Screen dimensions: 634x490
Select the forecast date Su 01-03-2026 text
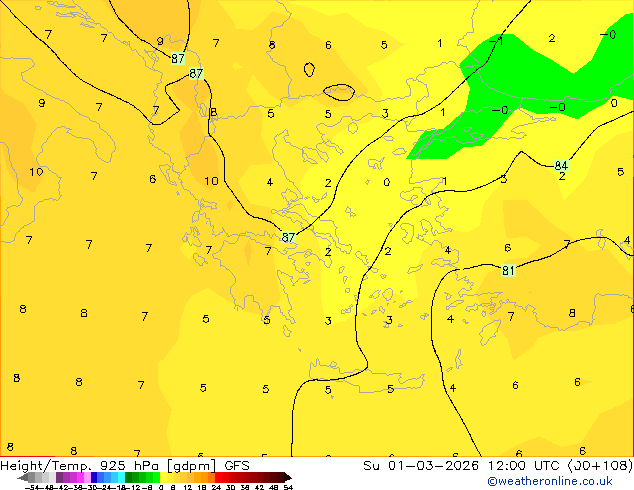click(421, 466)
